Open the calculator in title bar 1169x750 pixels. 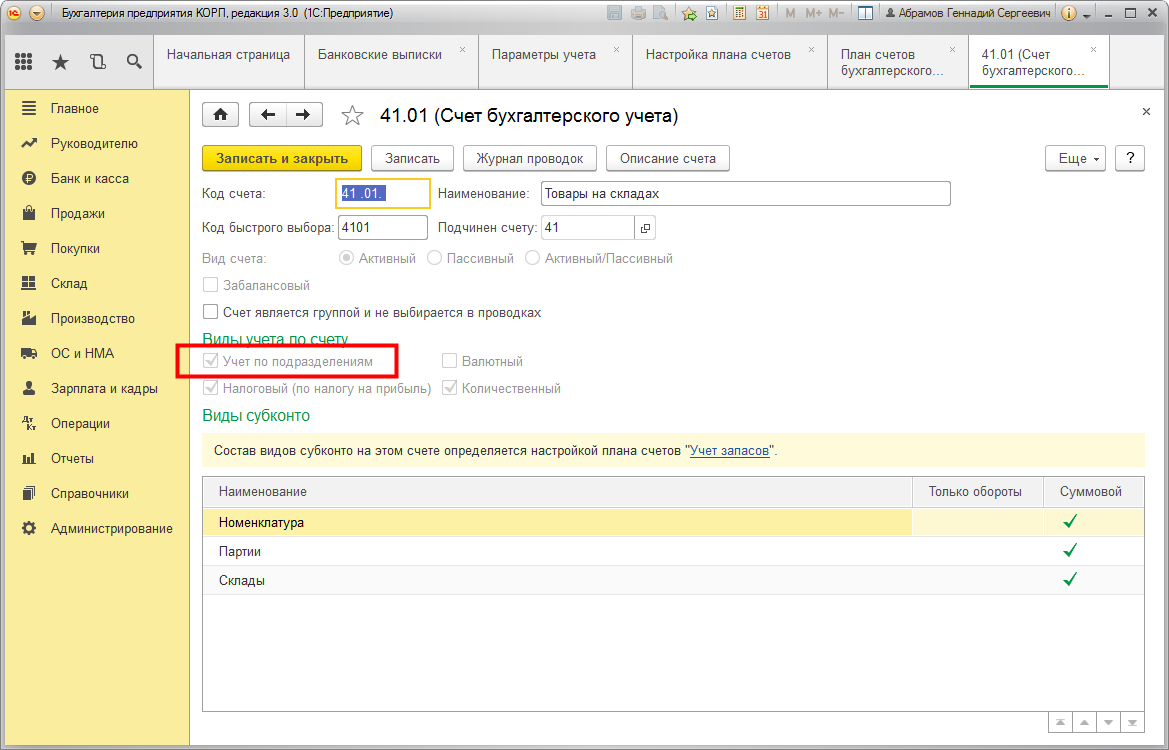coord(739,13)
